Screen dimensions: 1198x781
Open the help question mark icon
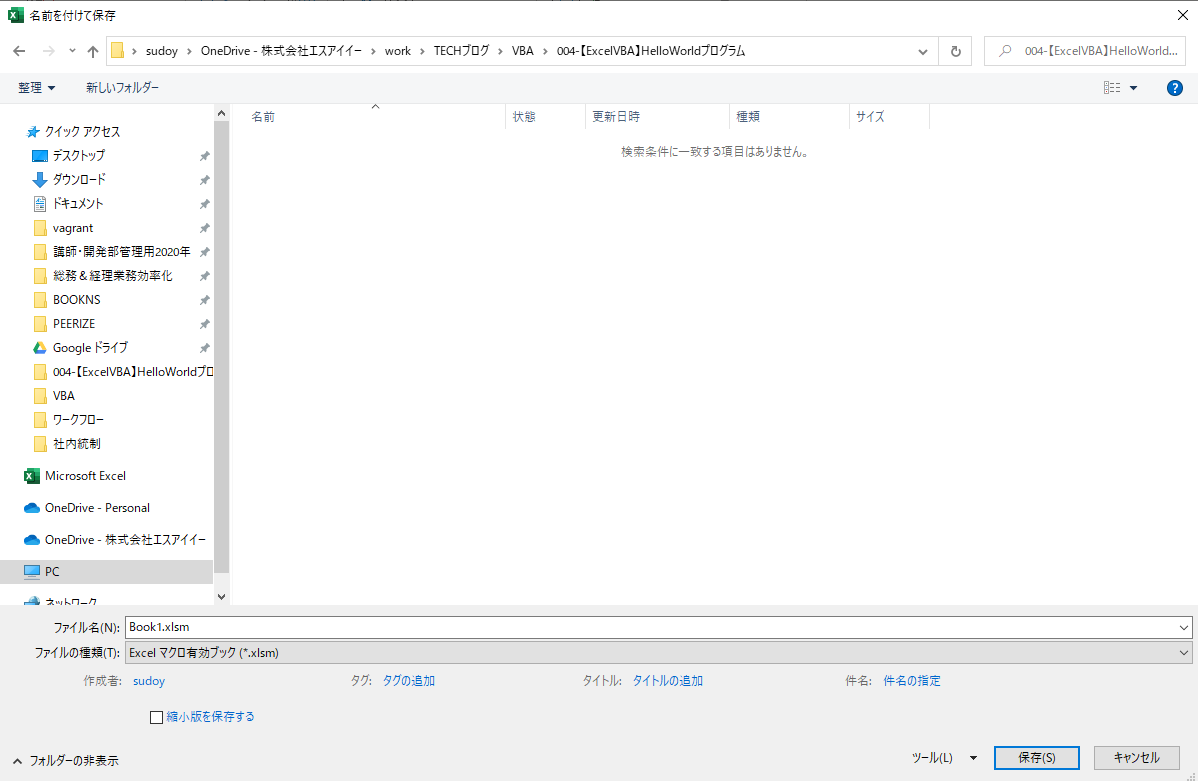1175,88
